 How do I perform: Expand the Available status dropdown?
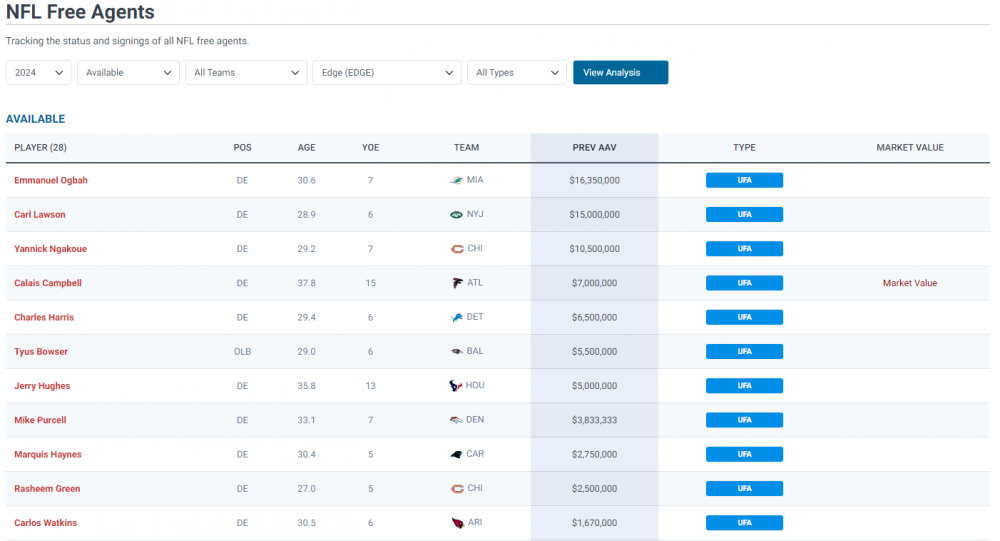click(128, 73)
